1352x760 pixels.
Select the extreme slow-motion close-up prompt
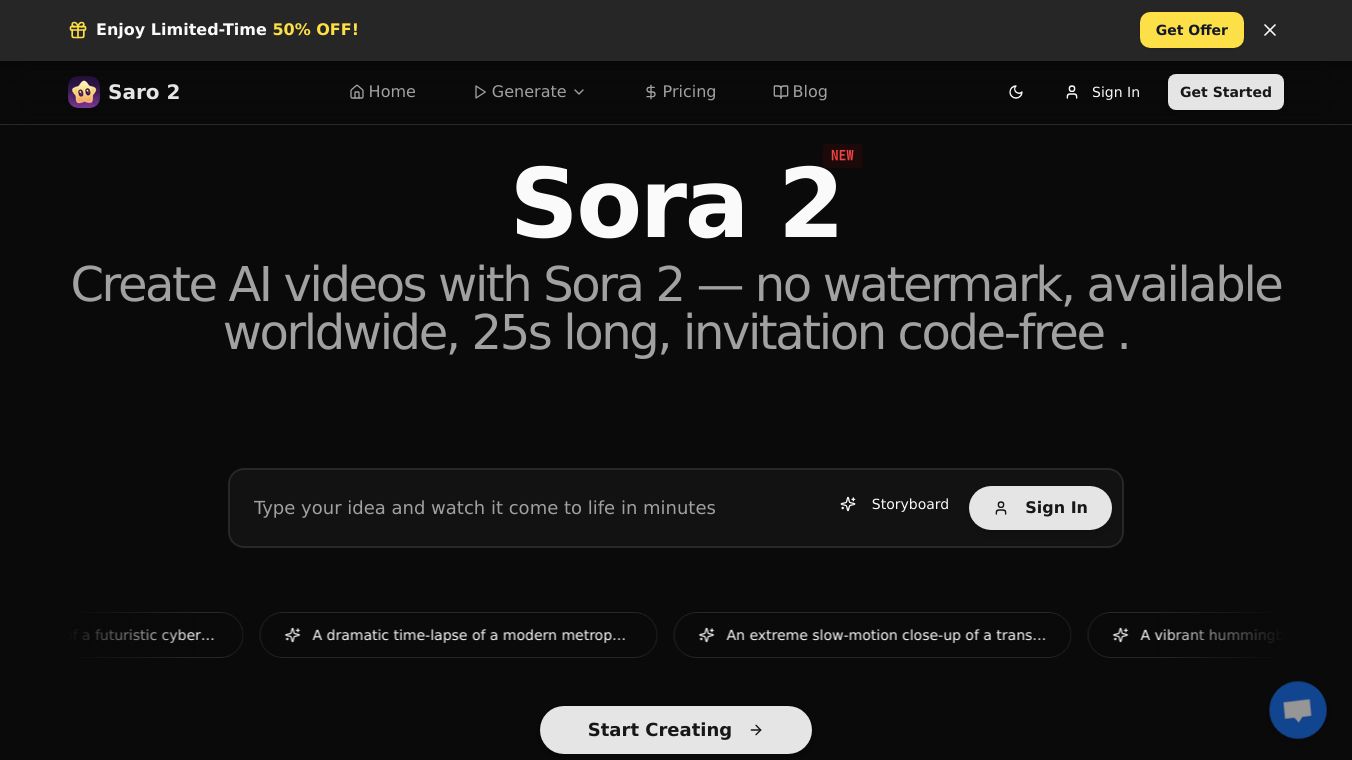(x=872, y=635)
